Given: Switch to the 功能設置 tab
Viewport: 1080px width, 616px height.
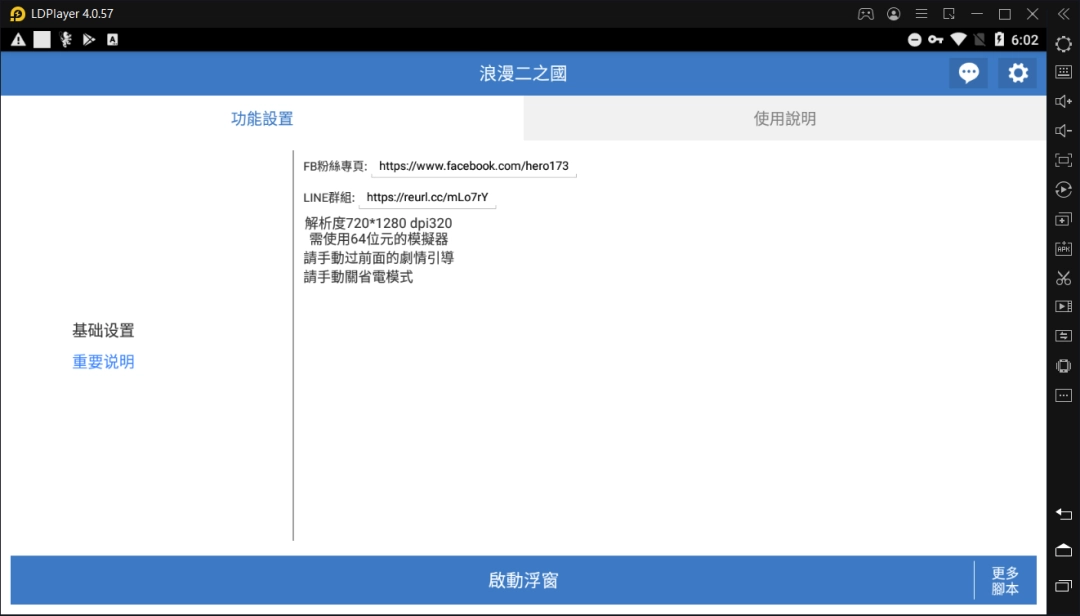Looking at the screenshot, I should 262,119.
